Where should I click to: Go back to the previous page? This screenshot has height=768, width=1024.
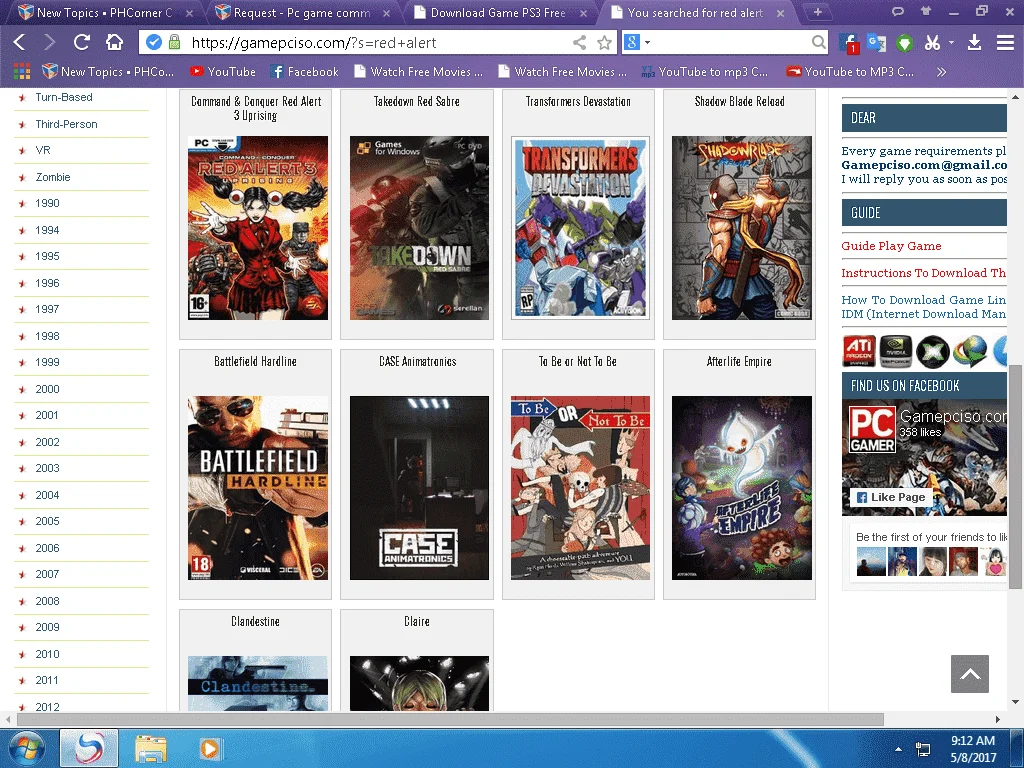(19, 42)
